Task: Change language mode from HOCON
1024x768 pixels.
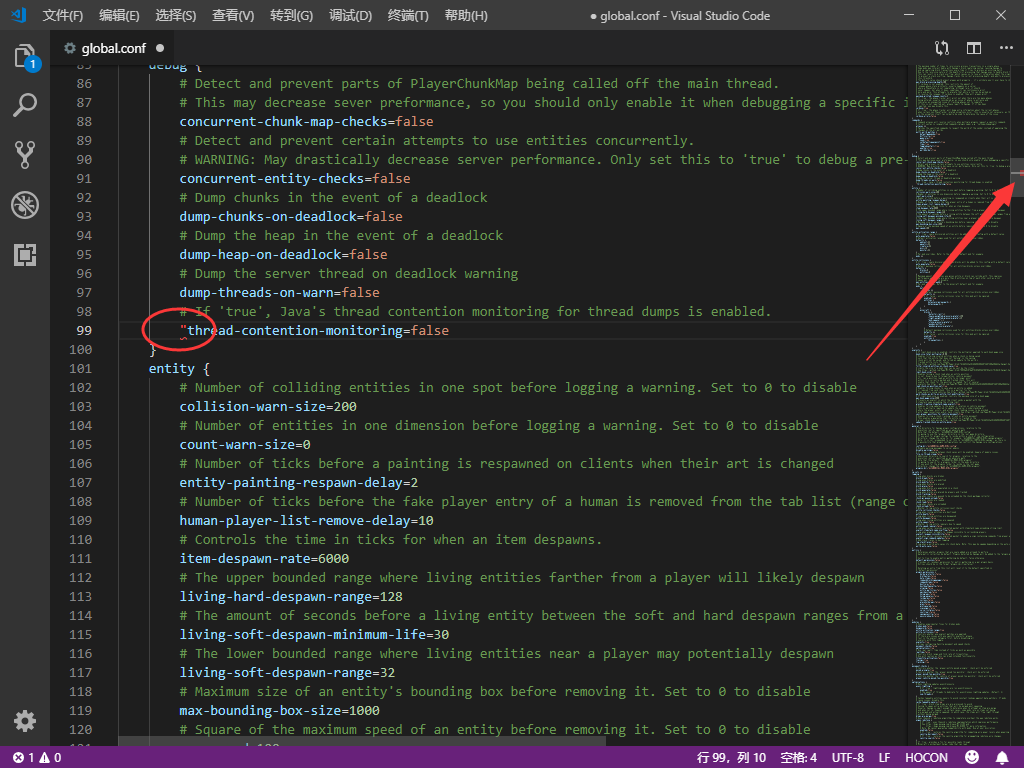Action: [926, 757]
